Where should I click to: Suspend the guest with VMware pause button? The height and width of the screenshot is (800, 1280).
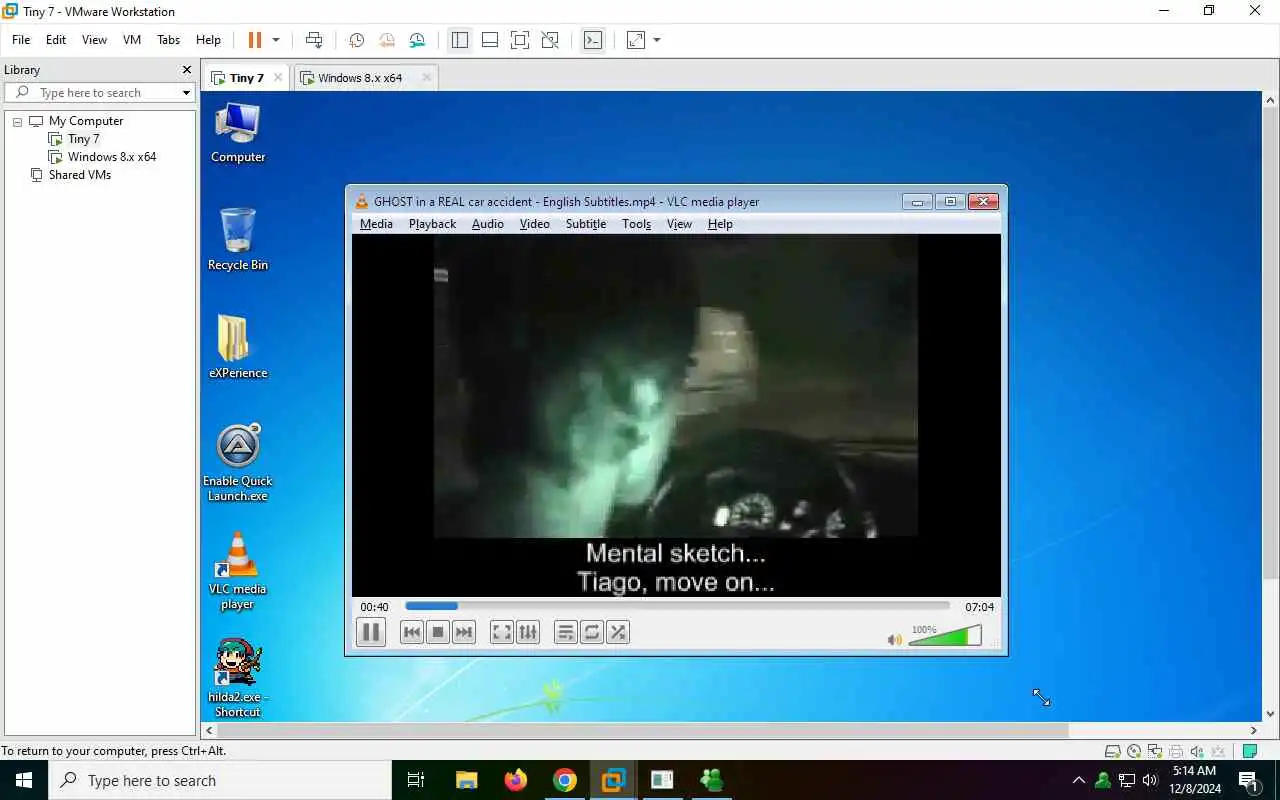coord(255,40)
